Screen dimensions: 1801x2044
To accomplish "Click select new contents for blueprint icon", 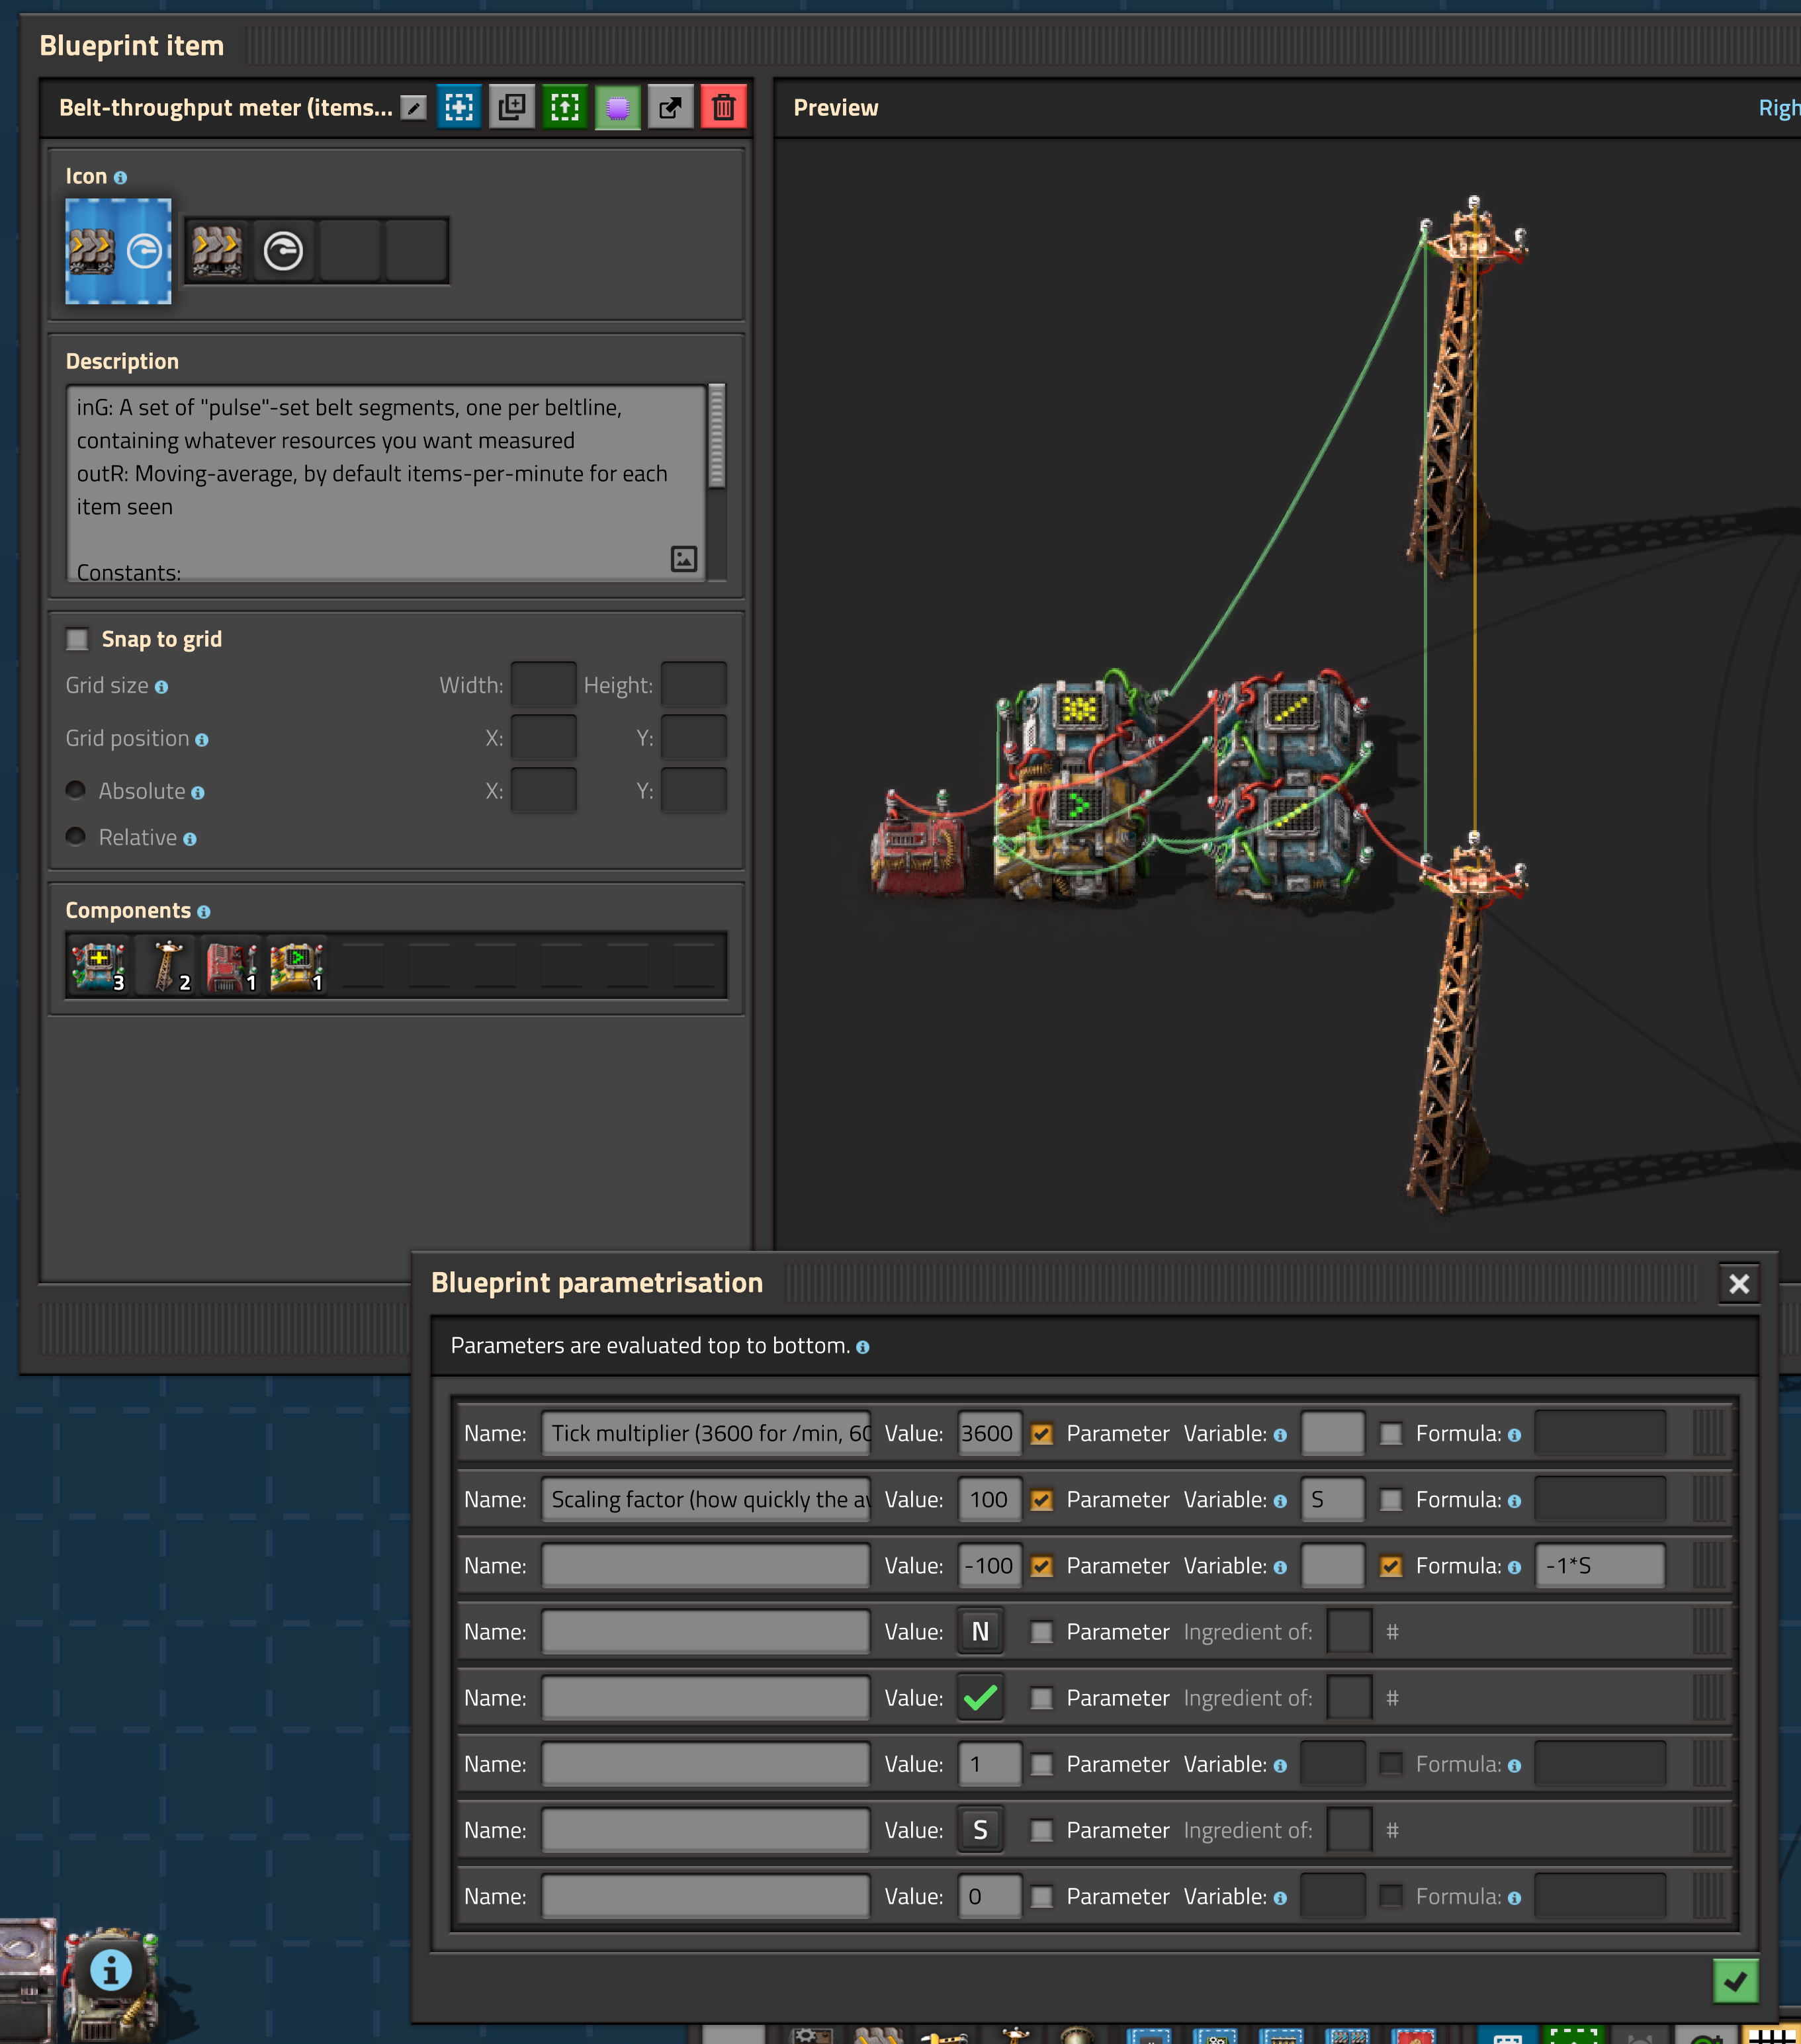I will click(x=459, y=107).
